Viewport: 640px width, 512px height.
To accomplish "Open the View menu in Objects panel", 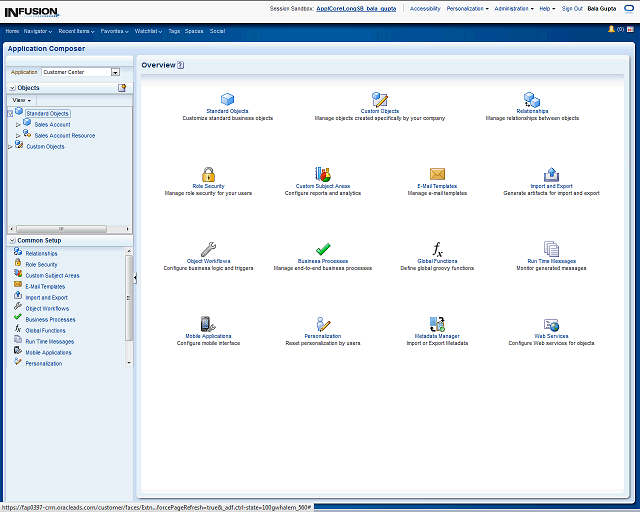I will pos(21,100).
